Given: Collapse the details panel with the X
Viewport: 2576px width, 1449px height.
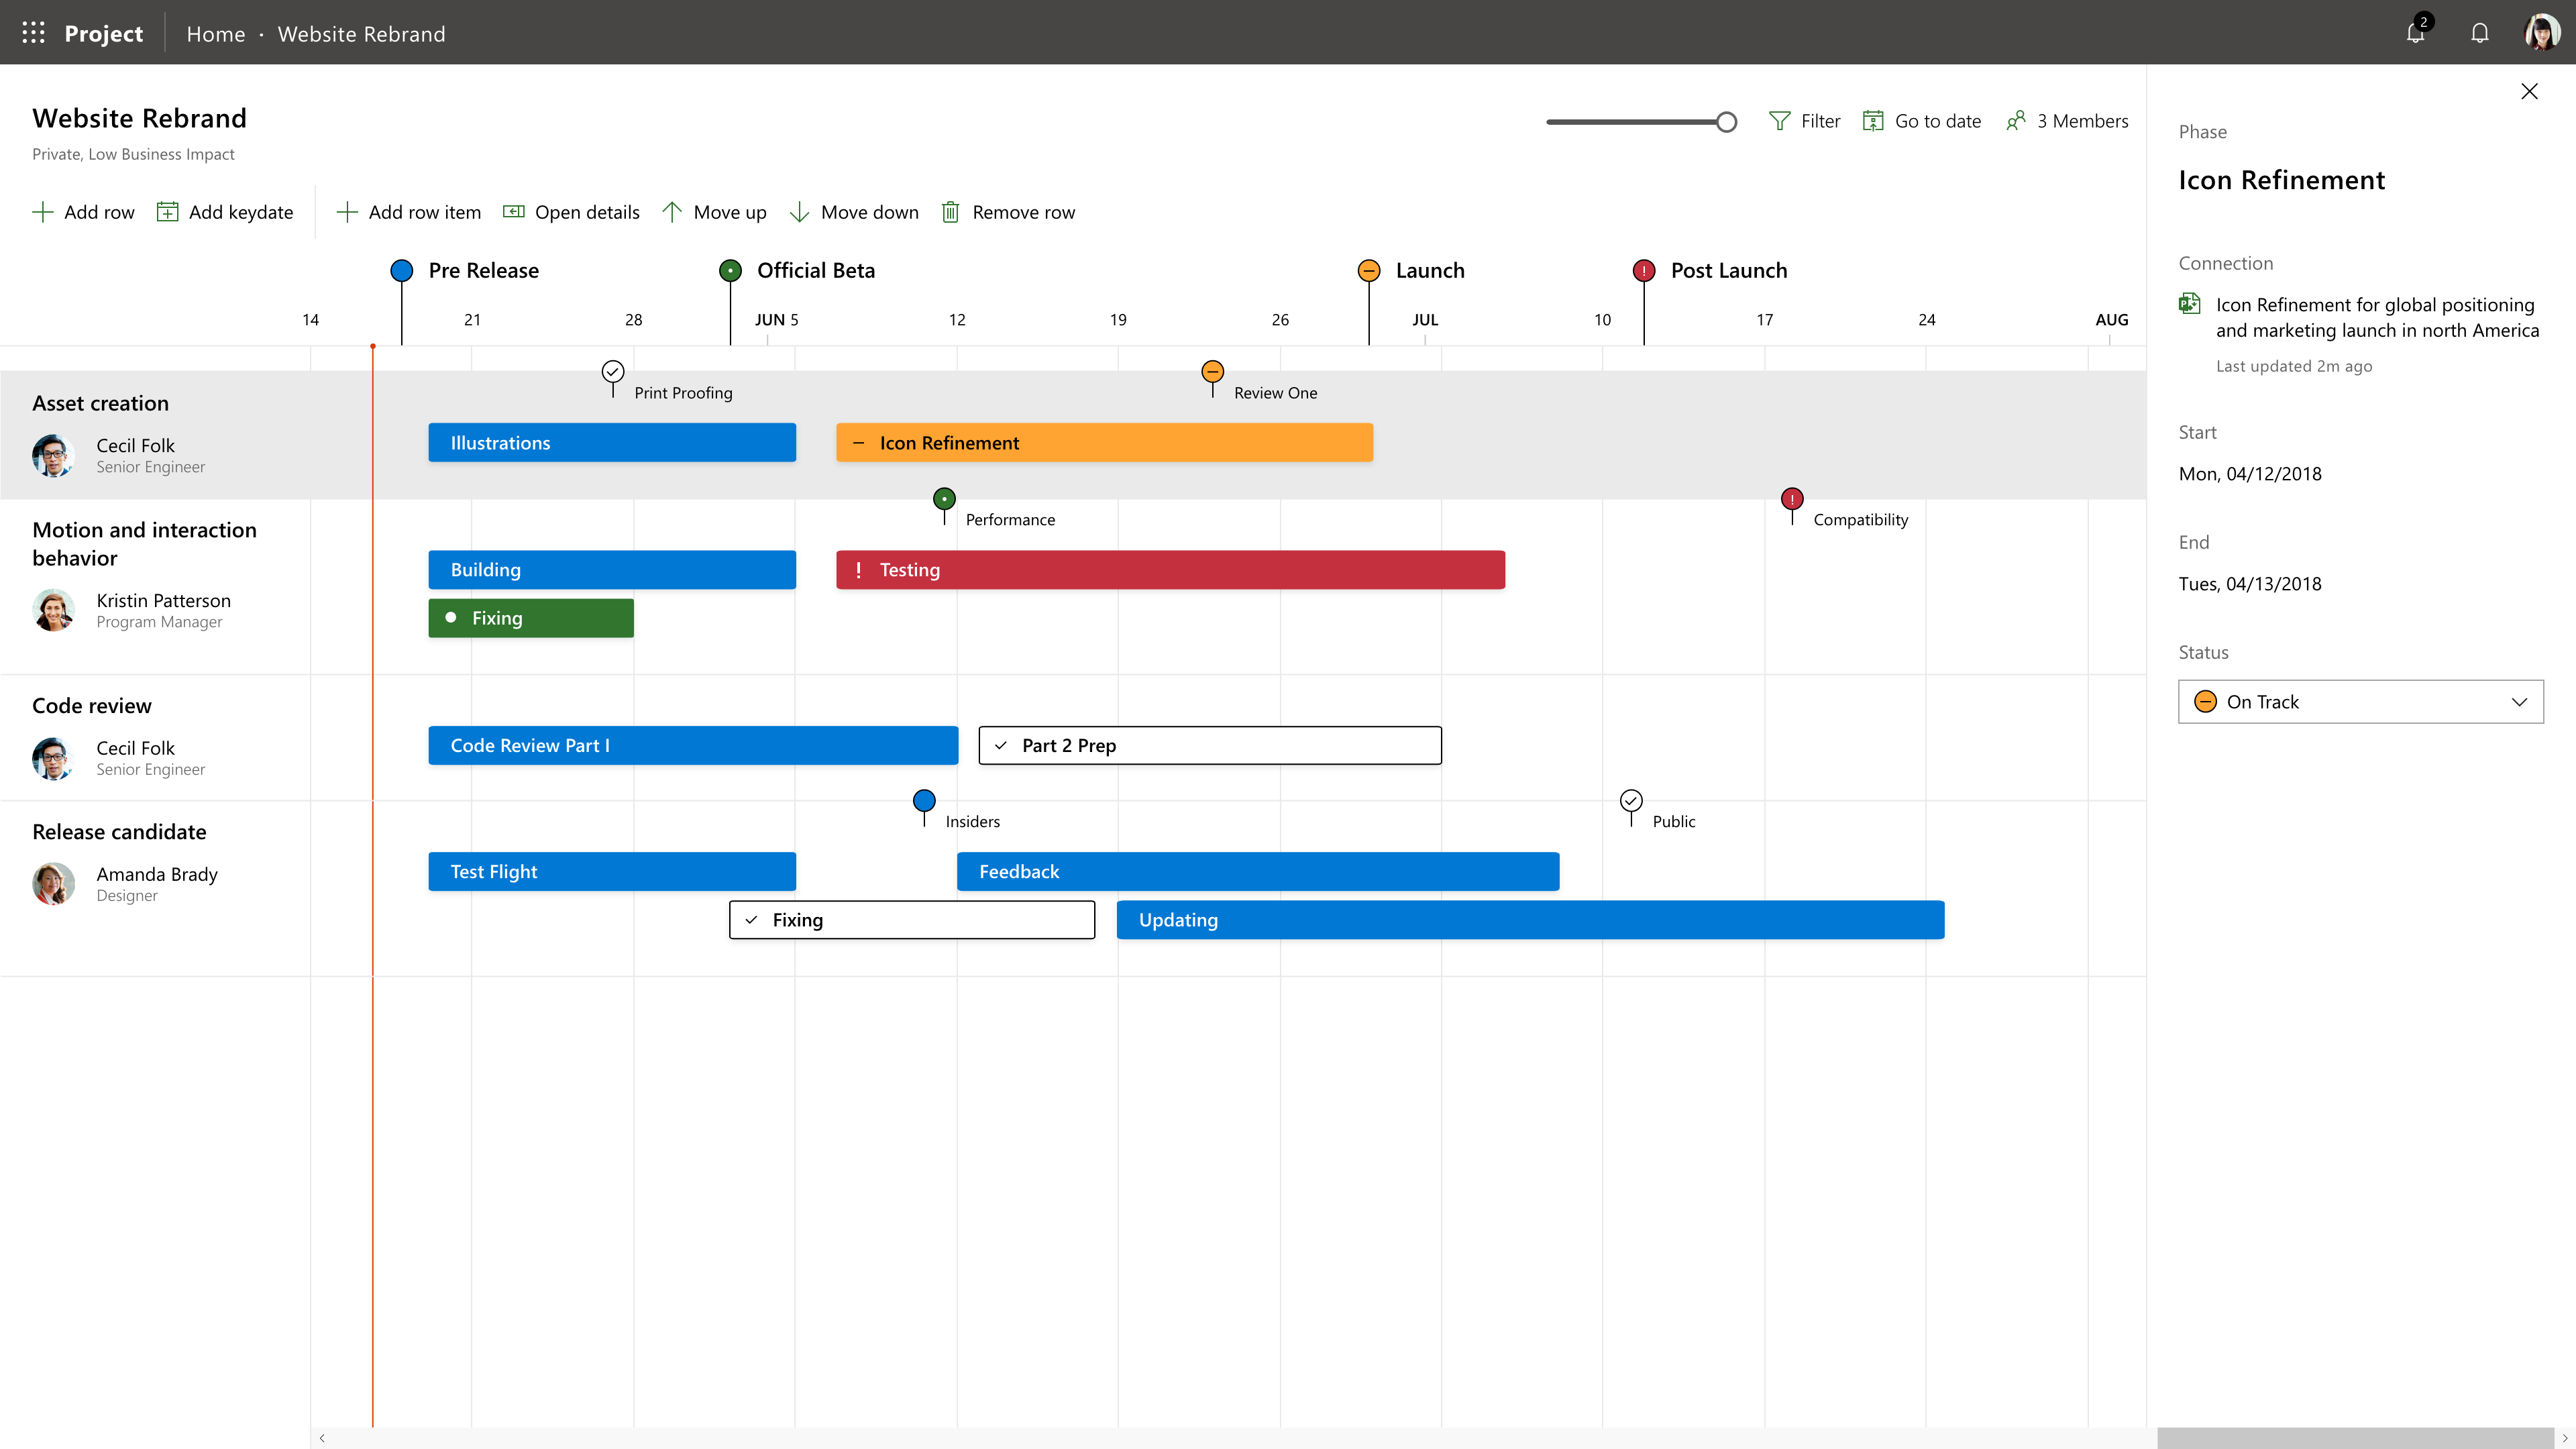Looking at the screenshot, I should (2530, 91).
